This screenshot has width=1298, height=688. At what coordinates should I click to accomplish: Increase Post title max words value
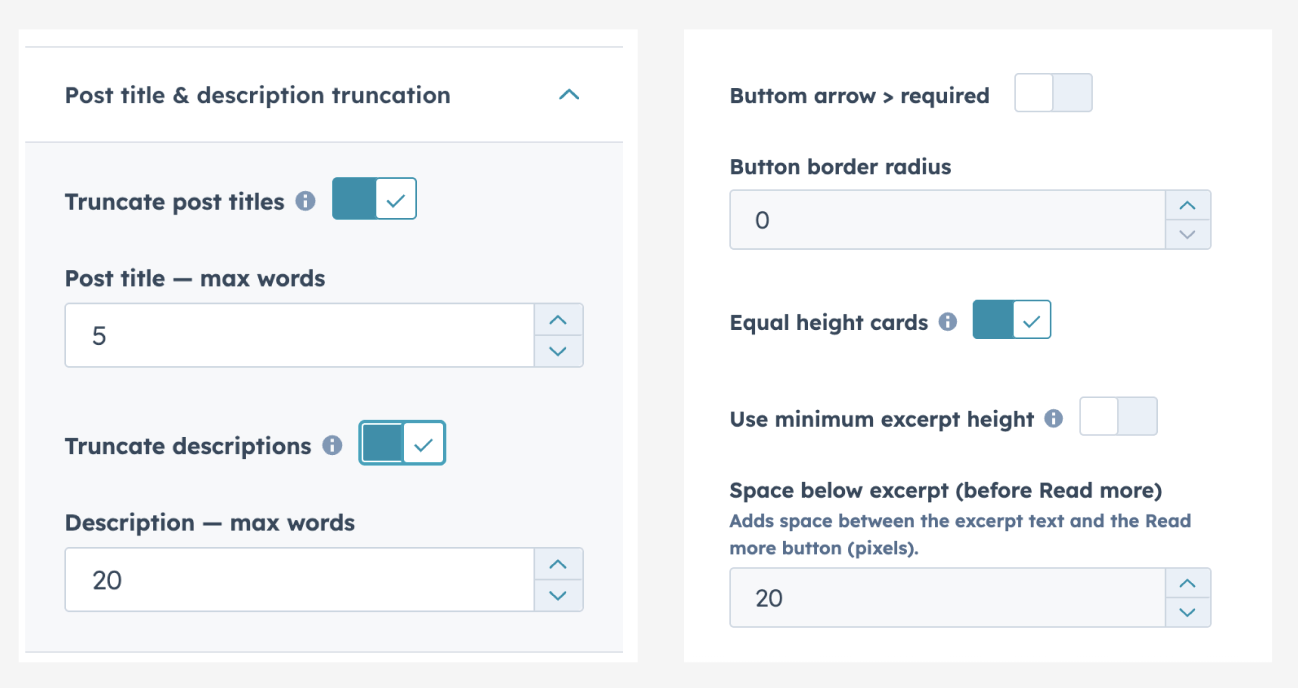tap(559, 321)
